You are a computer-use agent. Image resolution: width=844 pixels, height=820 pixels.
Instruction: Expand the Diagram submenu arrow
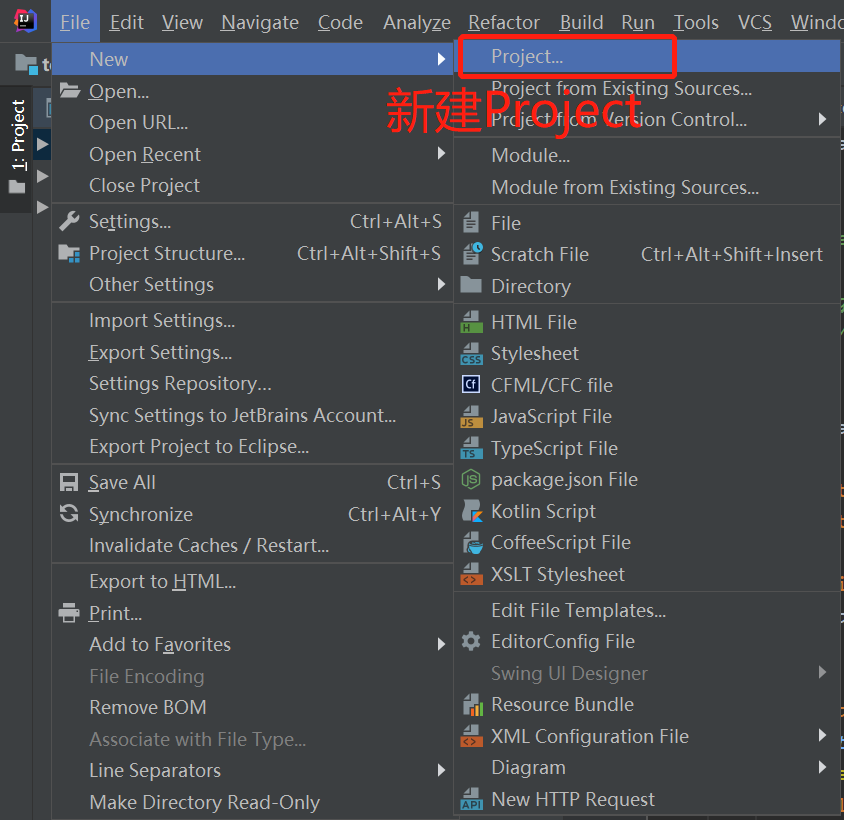pos(822,767)
